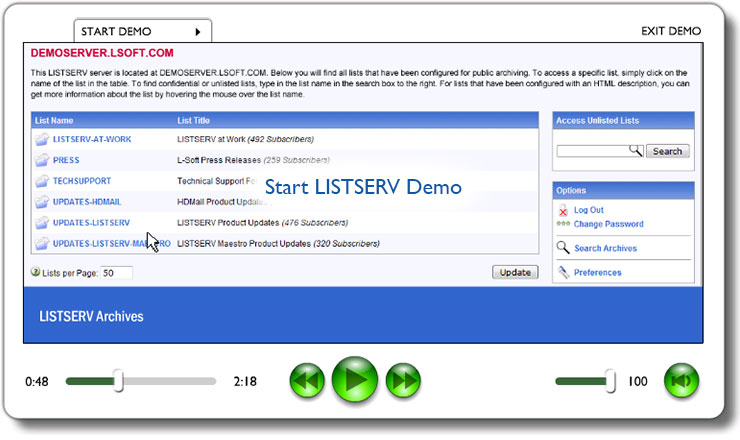Image resolution: width=740 pixels, height=440 pixels.
Task: Click the help icon by Lists per Page
Action: click(35, 272)
